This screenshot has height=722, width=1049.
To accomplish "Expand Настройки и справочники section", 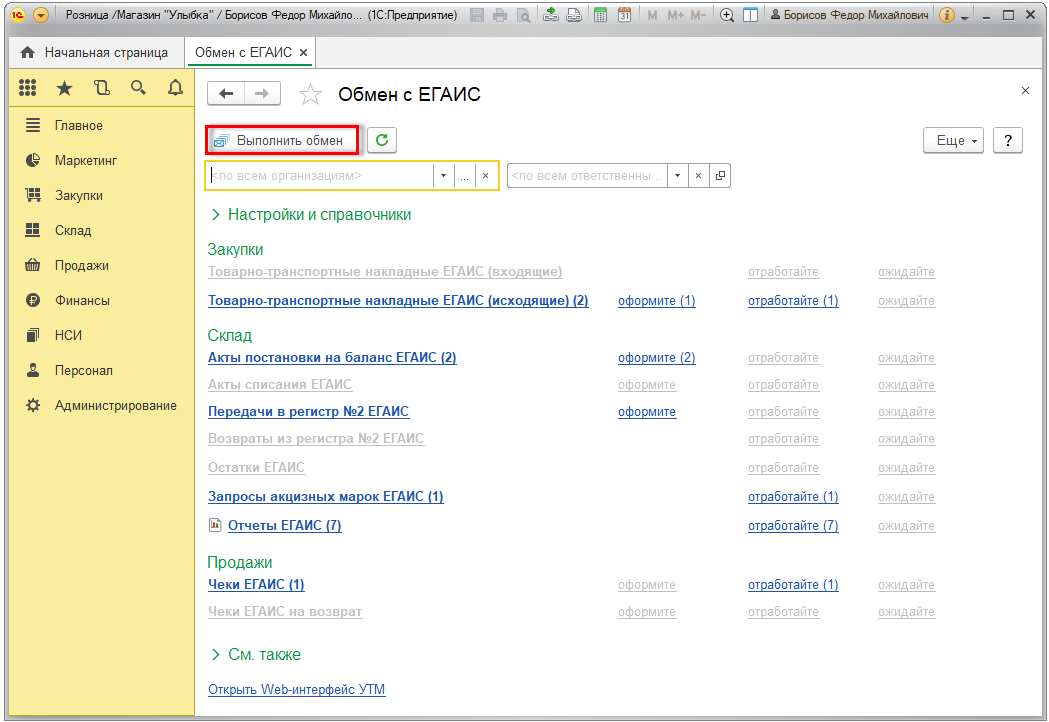I will [311, 214].
